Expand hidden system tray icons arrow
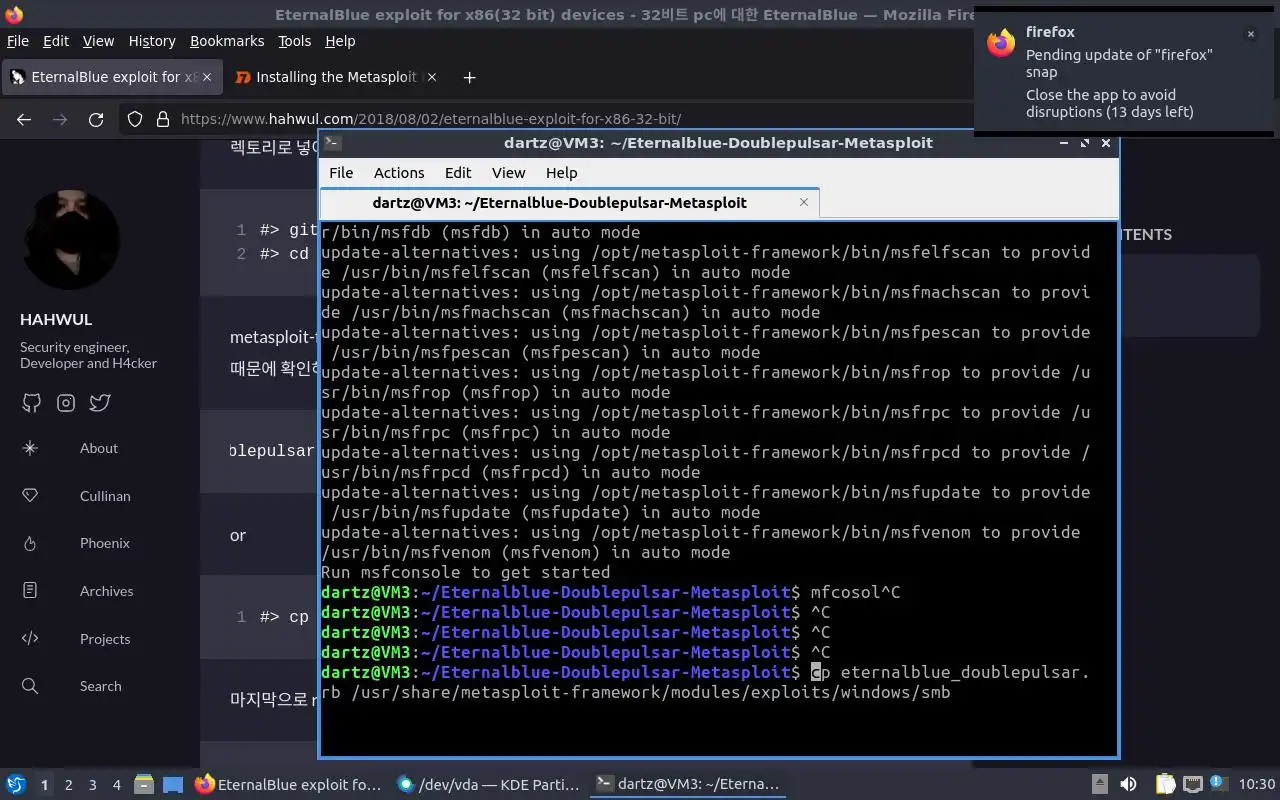 point(1099,785)
